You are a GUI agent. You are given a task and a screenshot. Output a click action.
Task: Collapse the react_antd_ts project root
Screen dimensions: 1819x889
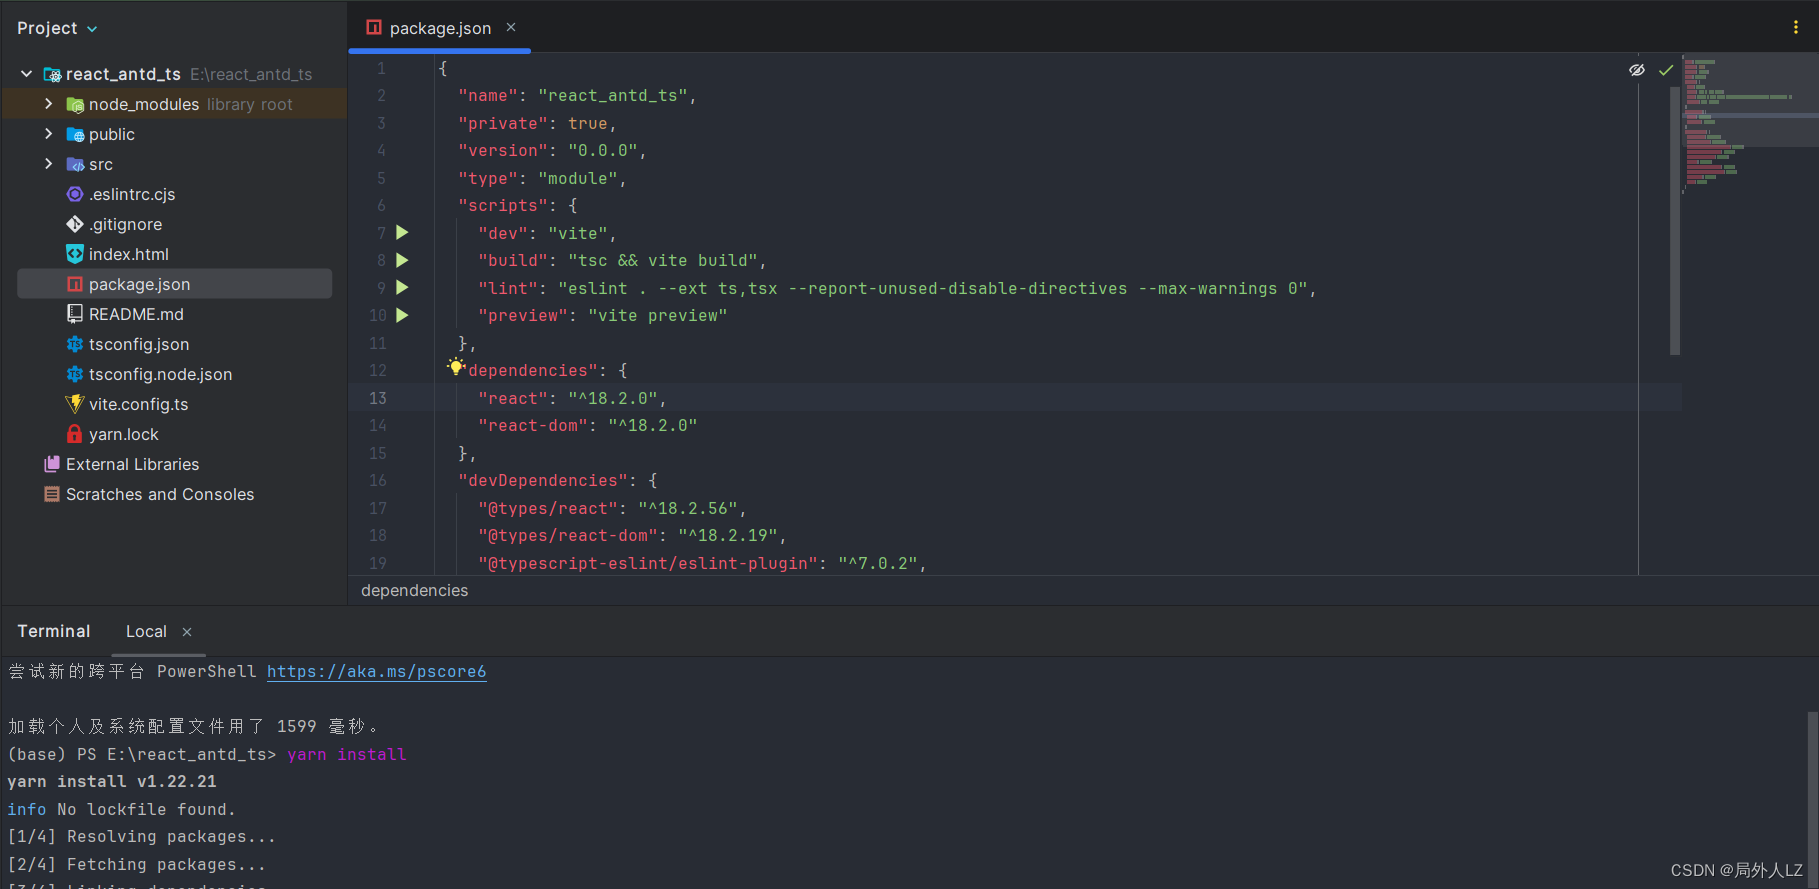click(27, 74)
